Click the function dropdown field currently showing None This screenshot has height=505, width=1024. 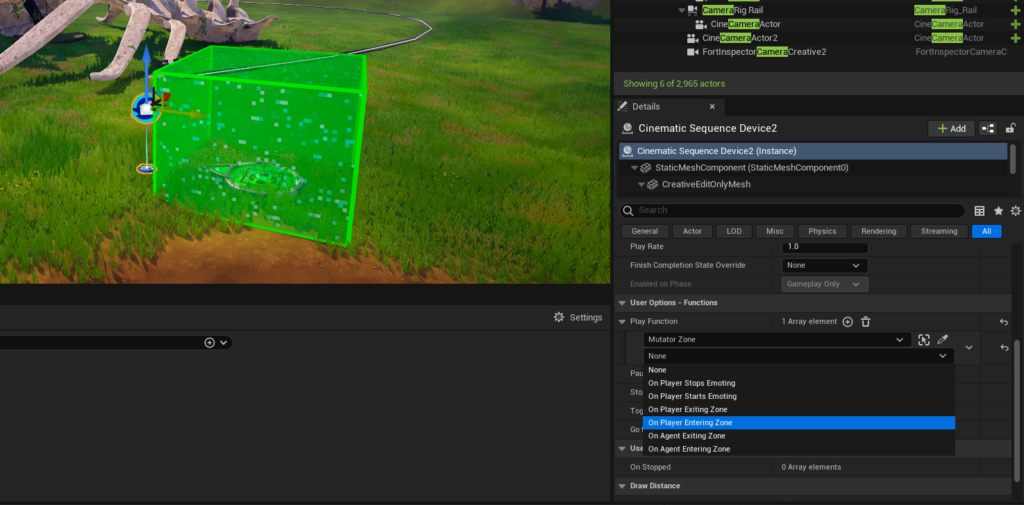pyautogui.click(x=799, y=356)
